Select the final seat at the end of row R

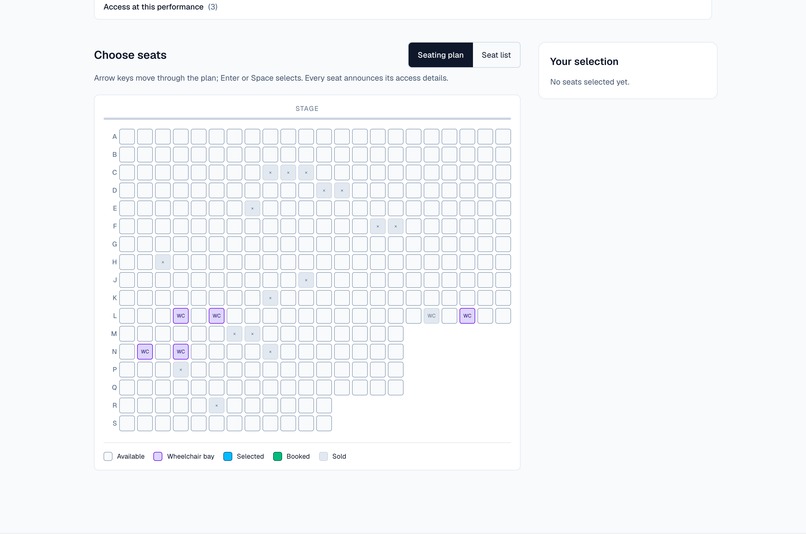click(x=324, y=406)
